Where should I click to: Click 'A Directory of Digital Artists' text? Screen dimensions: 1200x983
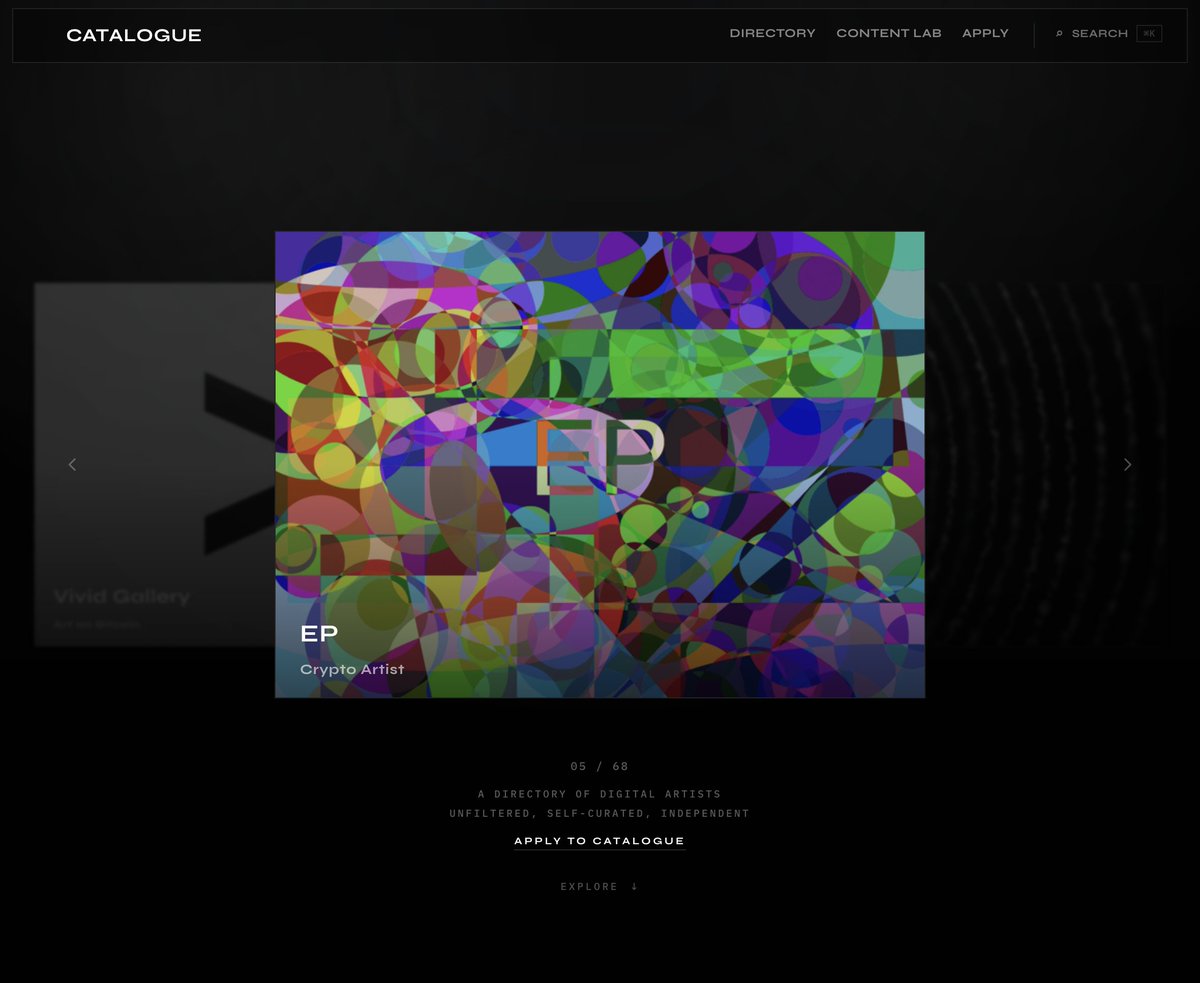click(599, 794)
